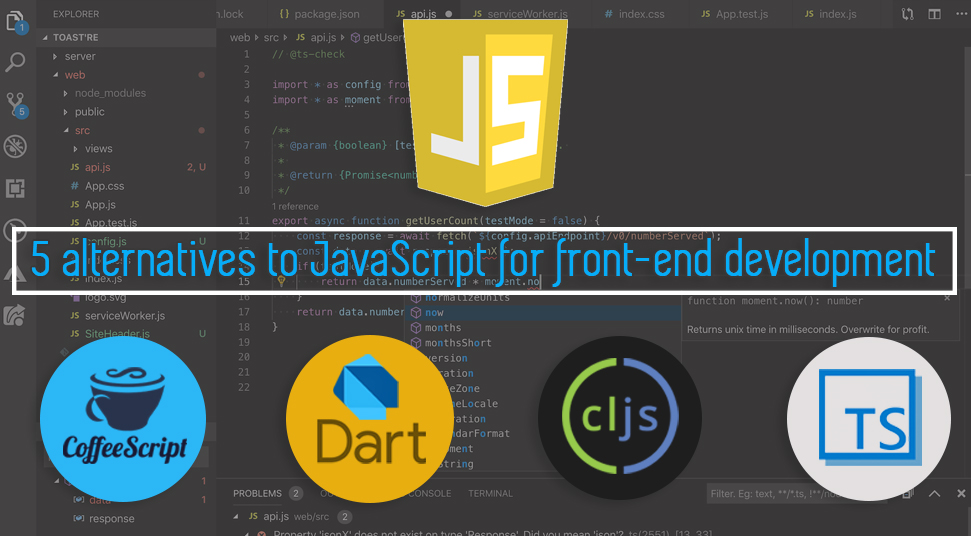The height and width of the screenshot is (536, 971).
Task: Click the CSS hash icon beside App.css
Action: 74,186
